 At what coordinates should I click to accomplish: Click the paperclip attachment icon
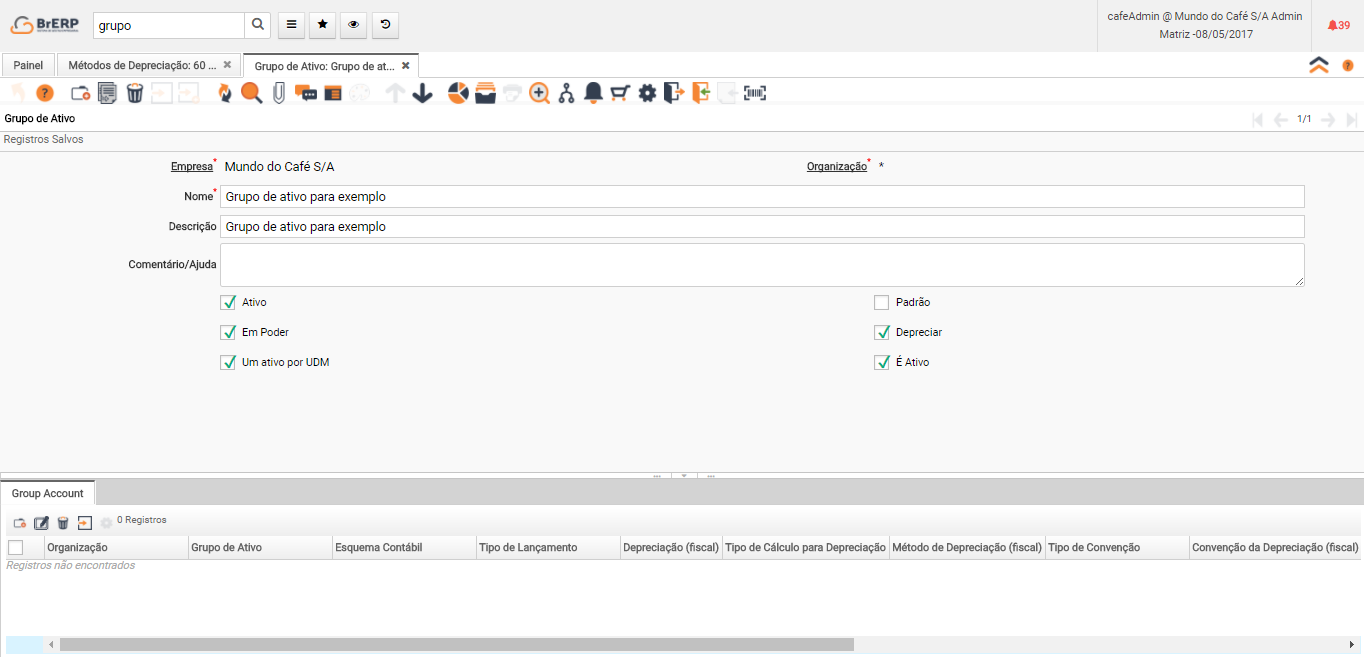(279, 93)
